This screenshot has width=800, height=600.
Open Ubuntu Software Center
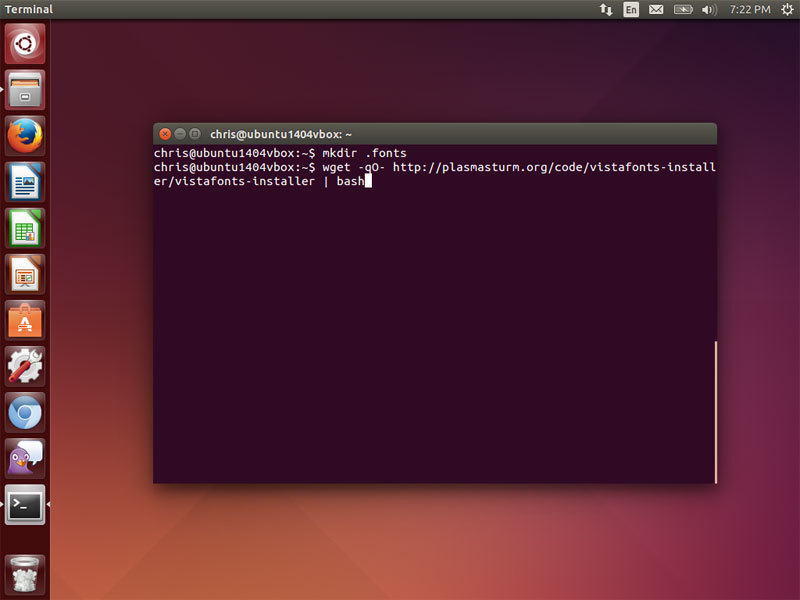[25, 320]
